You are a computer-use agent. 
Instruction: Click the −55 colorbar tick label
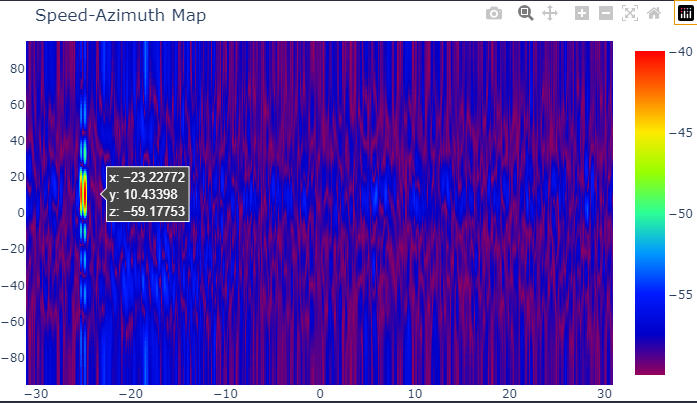681,295
